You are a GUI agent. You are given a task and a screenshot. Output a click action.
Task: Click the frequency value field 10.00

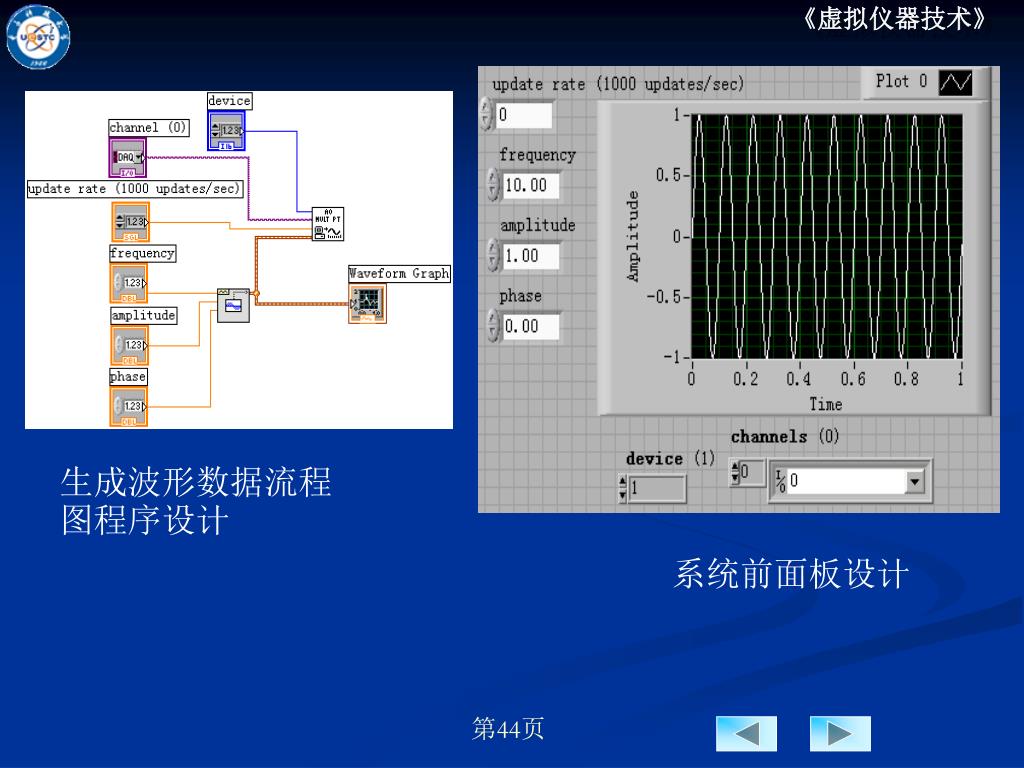point(530,185)
